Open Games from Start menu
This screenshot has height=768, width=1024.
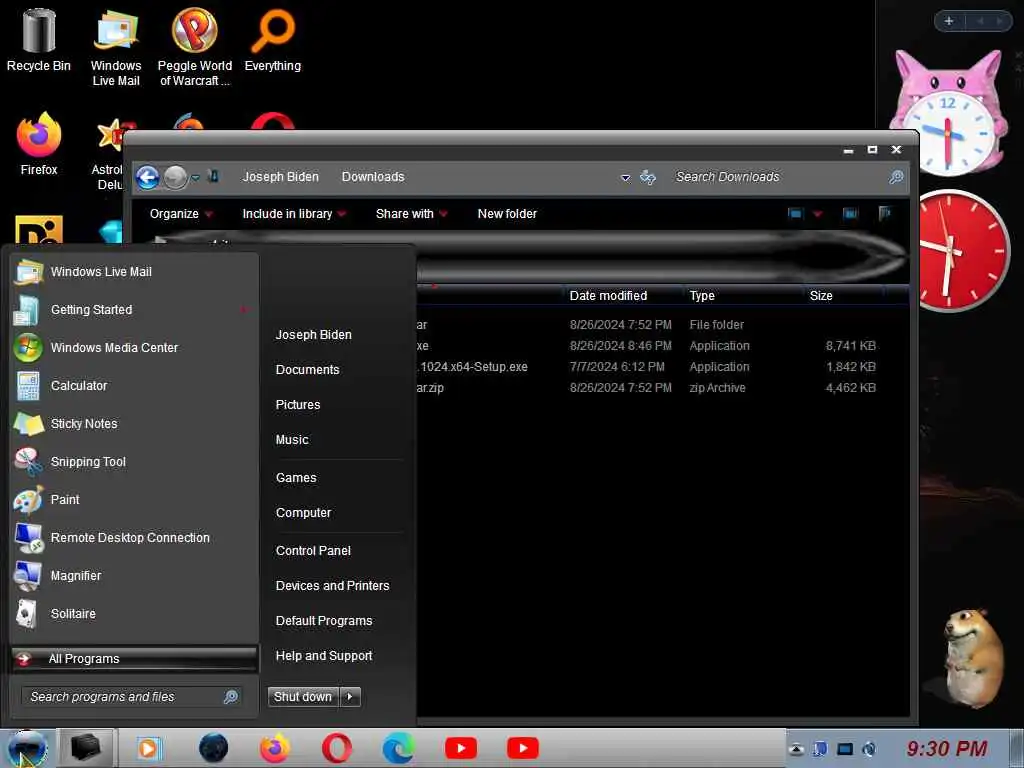296,477
